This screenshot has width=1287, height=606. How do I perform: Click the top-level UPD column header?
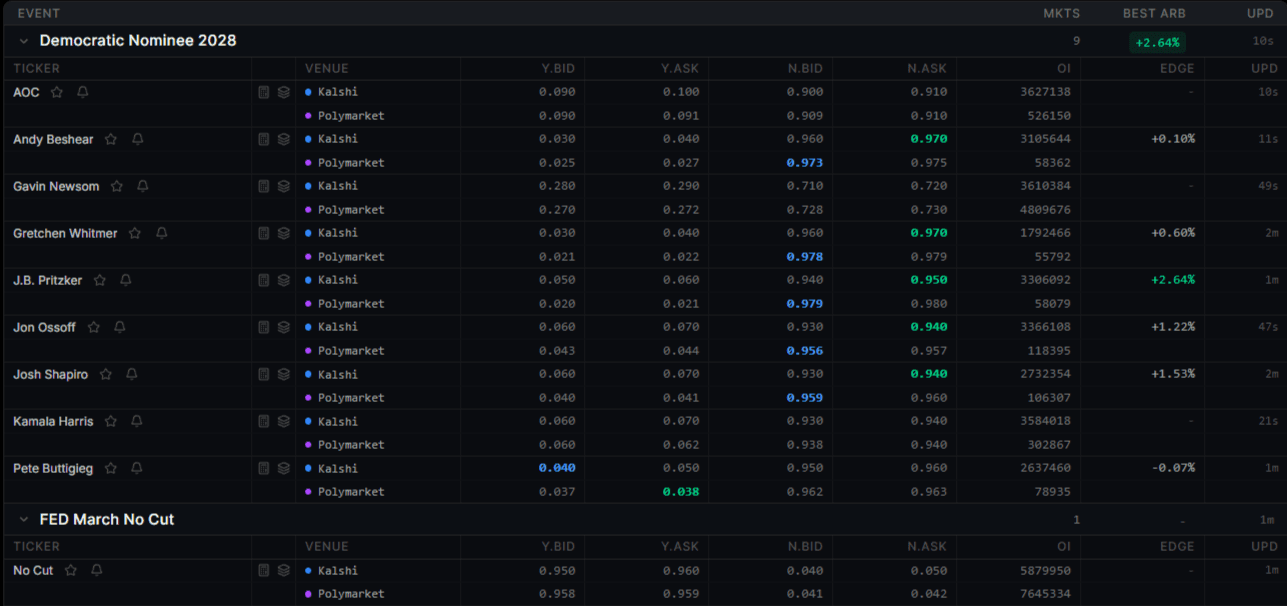1261,13
